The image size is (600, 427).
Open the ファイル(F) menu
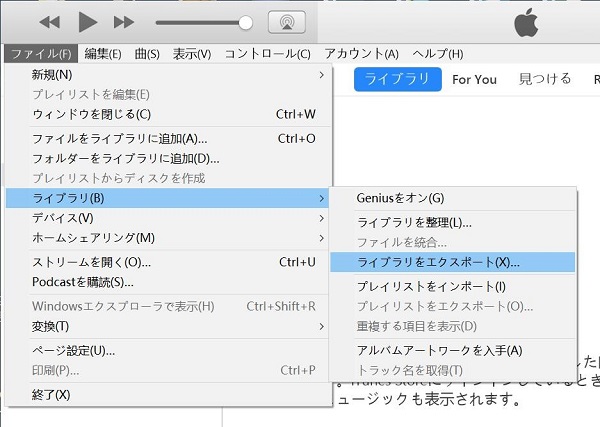coord(41,54)
